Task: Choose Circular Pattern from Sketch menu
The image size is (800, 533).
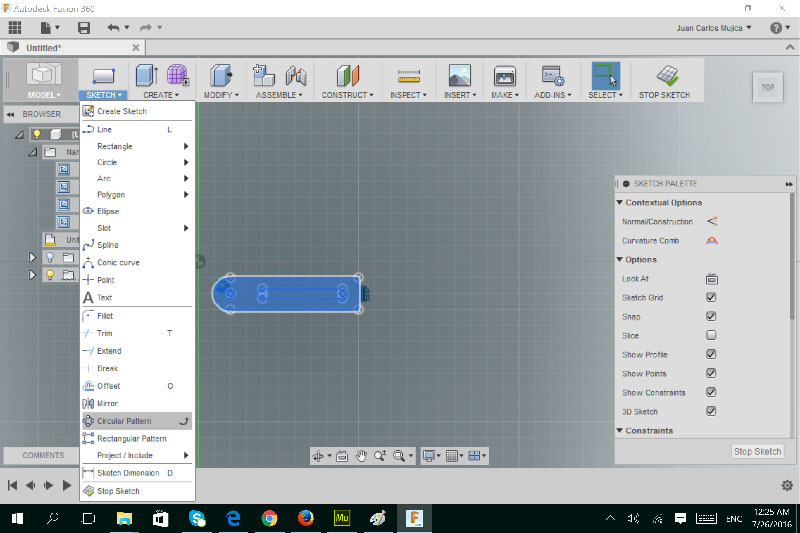Action: 136,421
